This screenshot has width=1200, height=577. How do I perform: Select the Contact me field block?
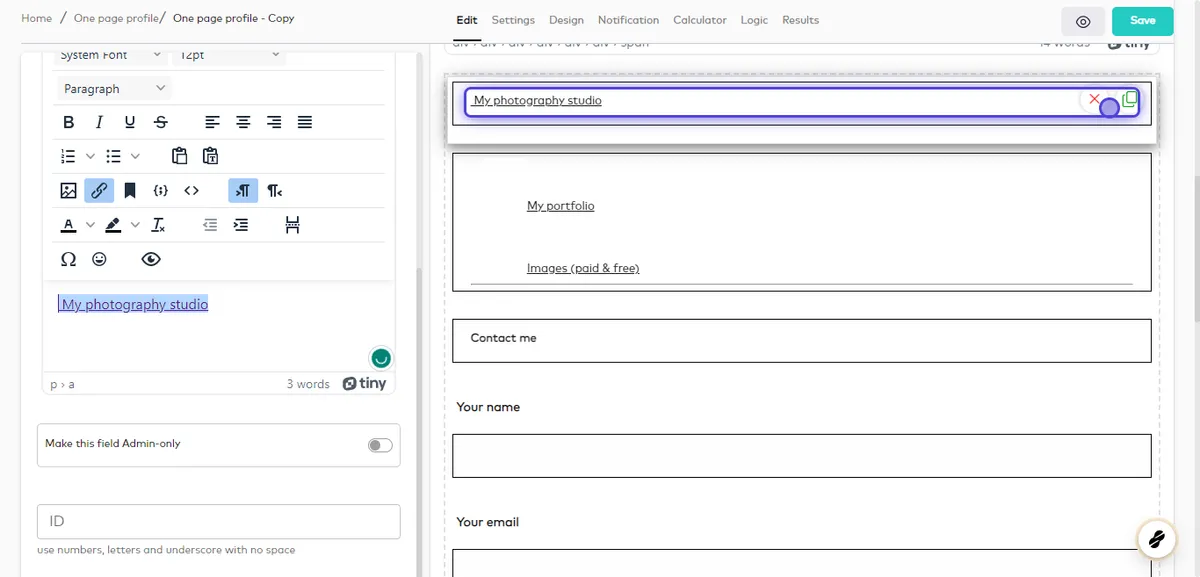point(801,341)
